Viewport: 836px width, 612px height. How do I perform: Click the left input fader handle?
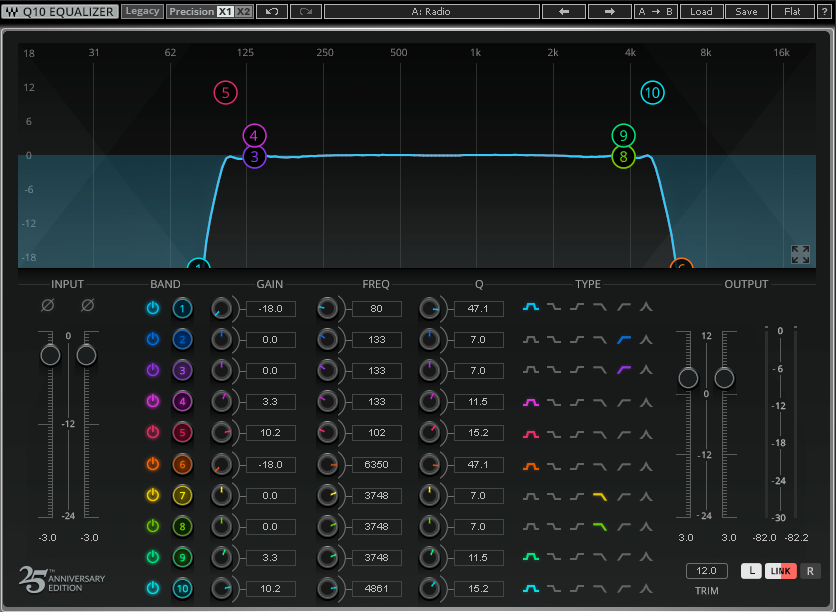(51, 355)
